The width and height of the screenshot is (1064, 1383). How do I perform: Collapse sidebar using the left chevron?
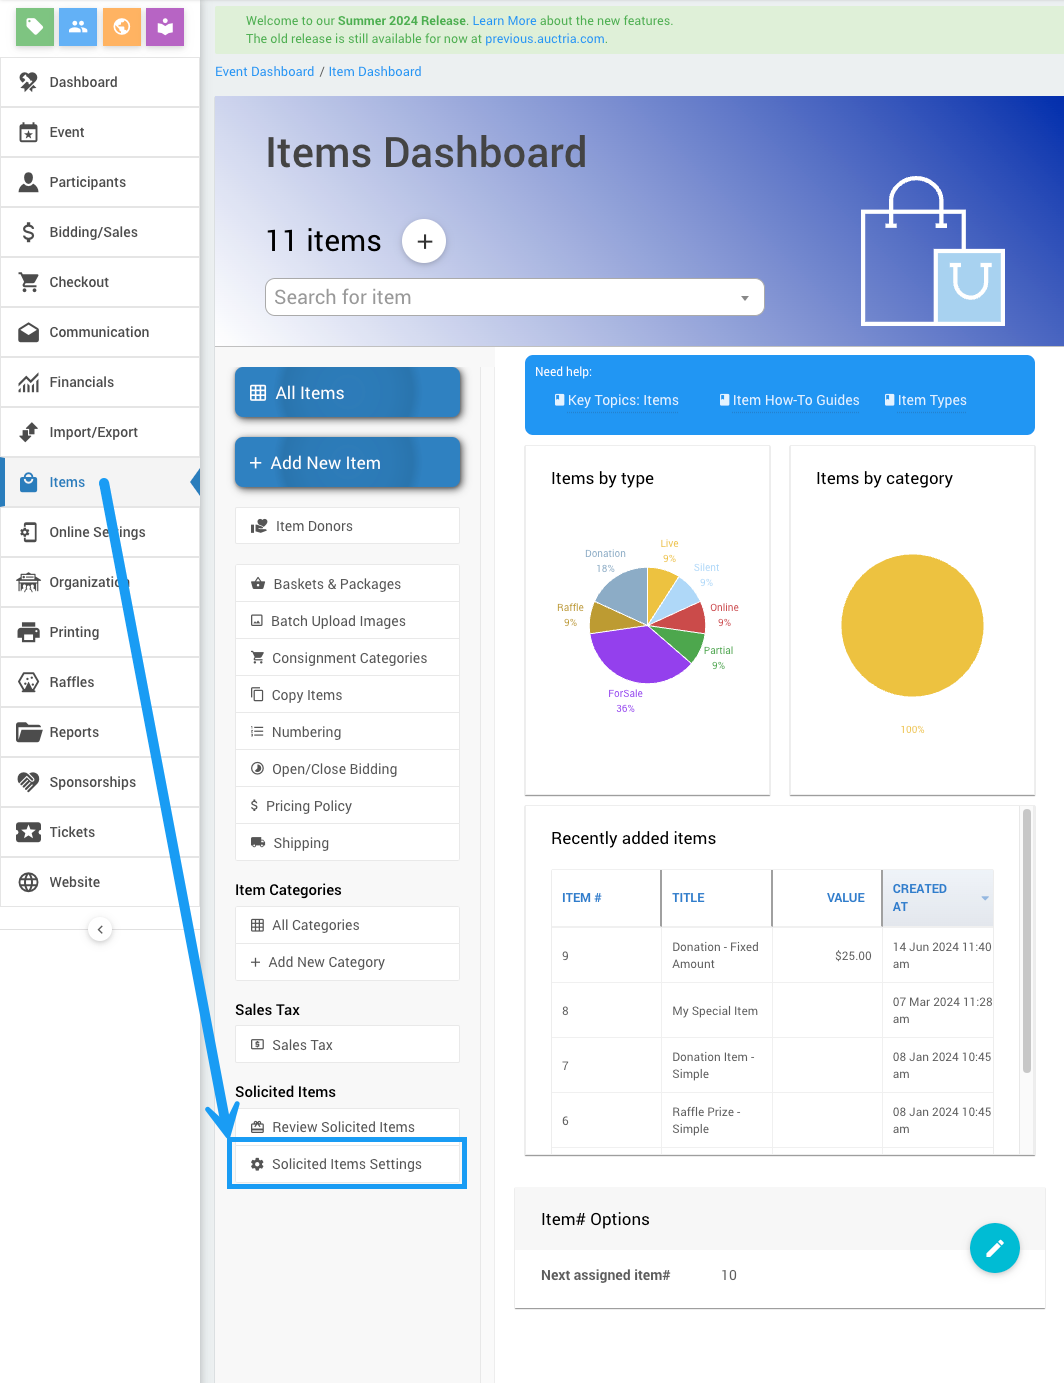100,929
